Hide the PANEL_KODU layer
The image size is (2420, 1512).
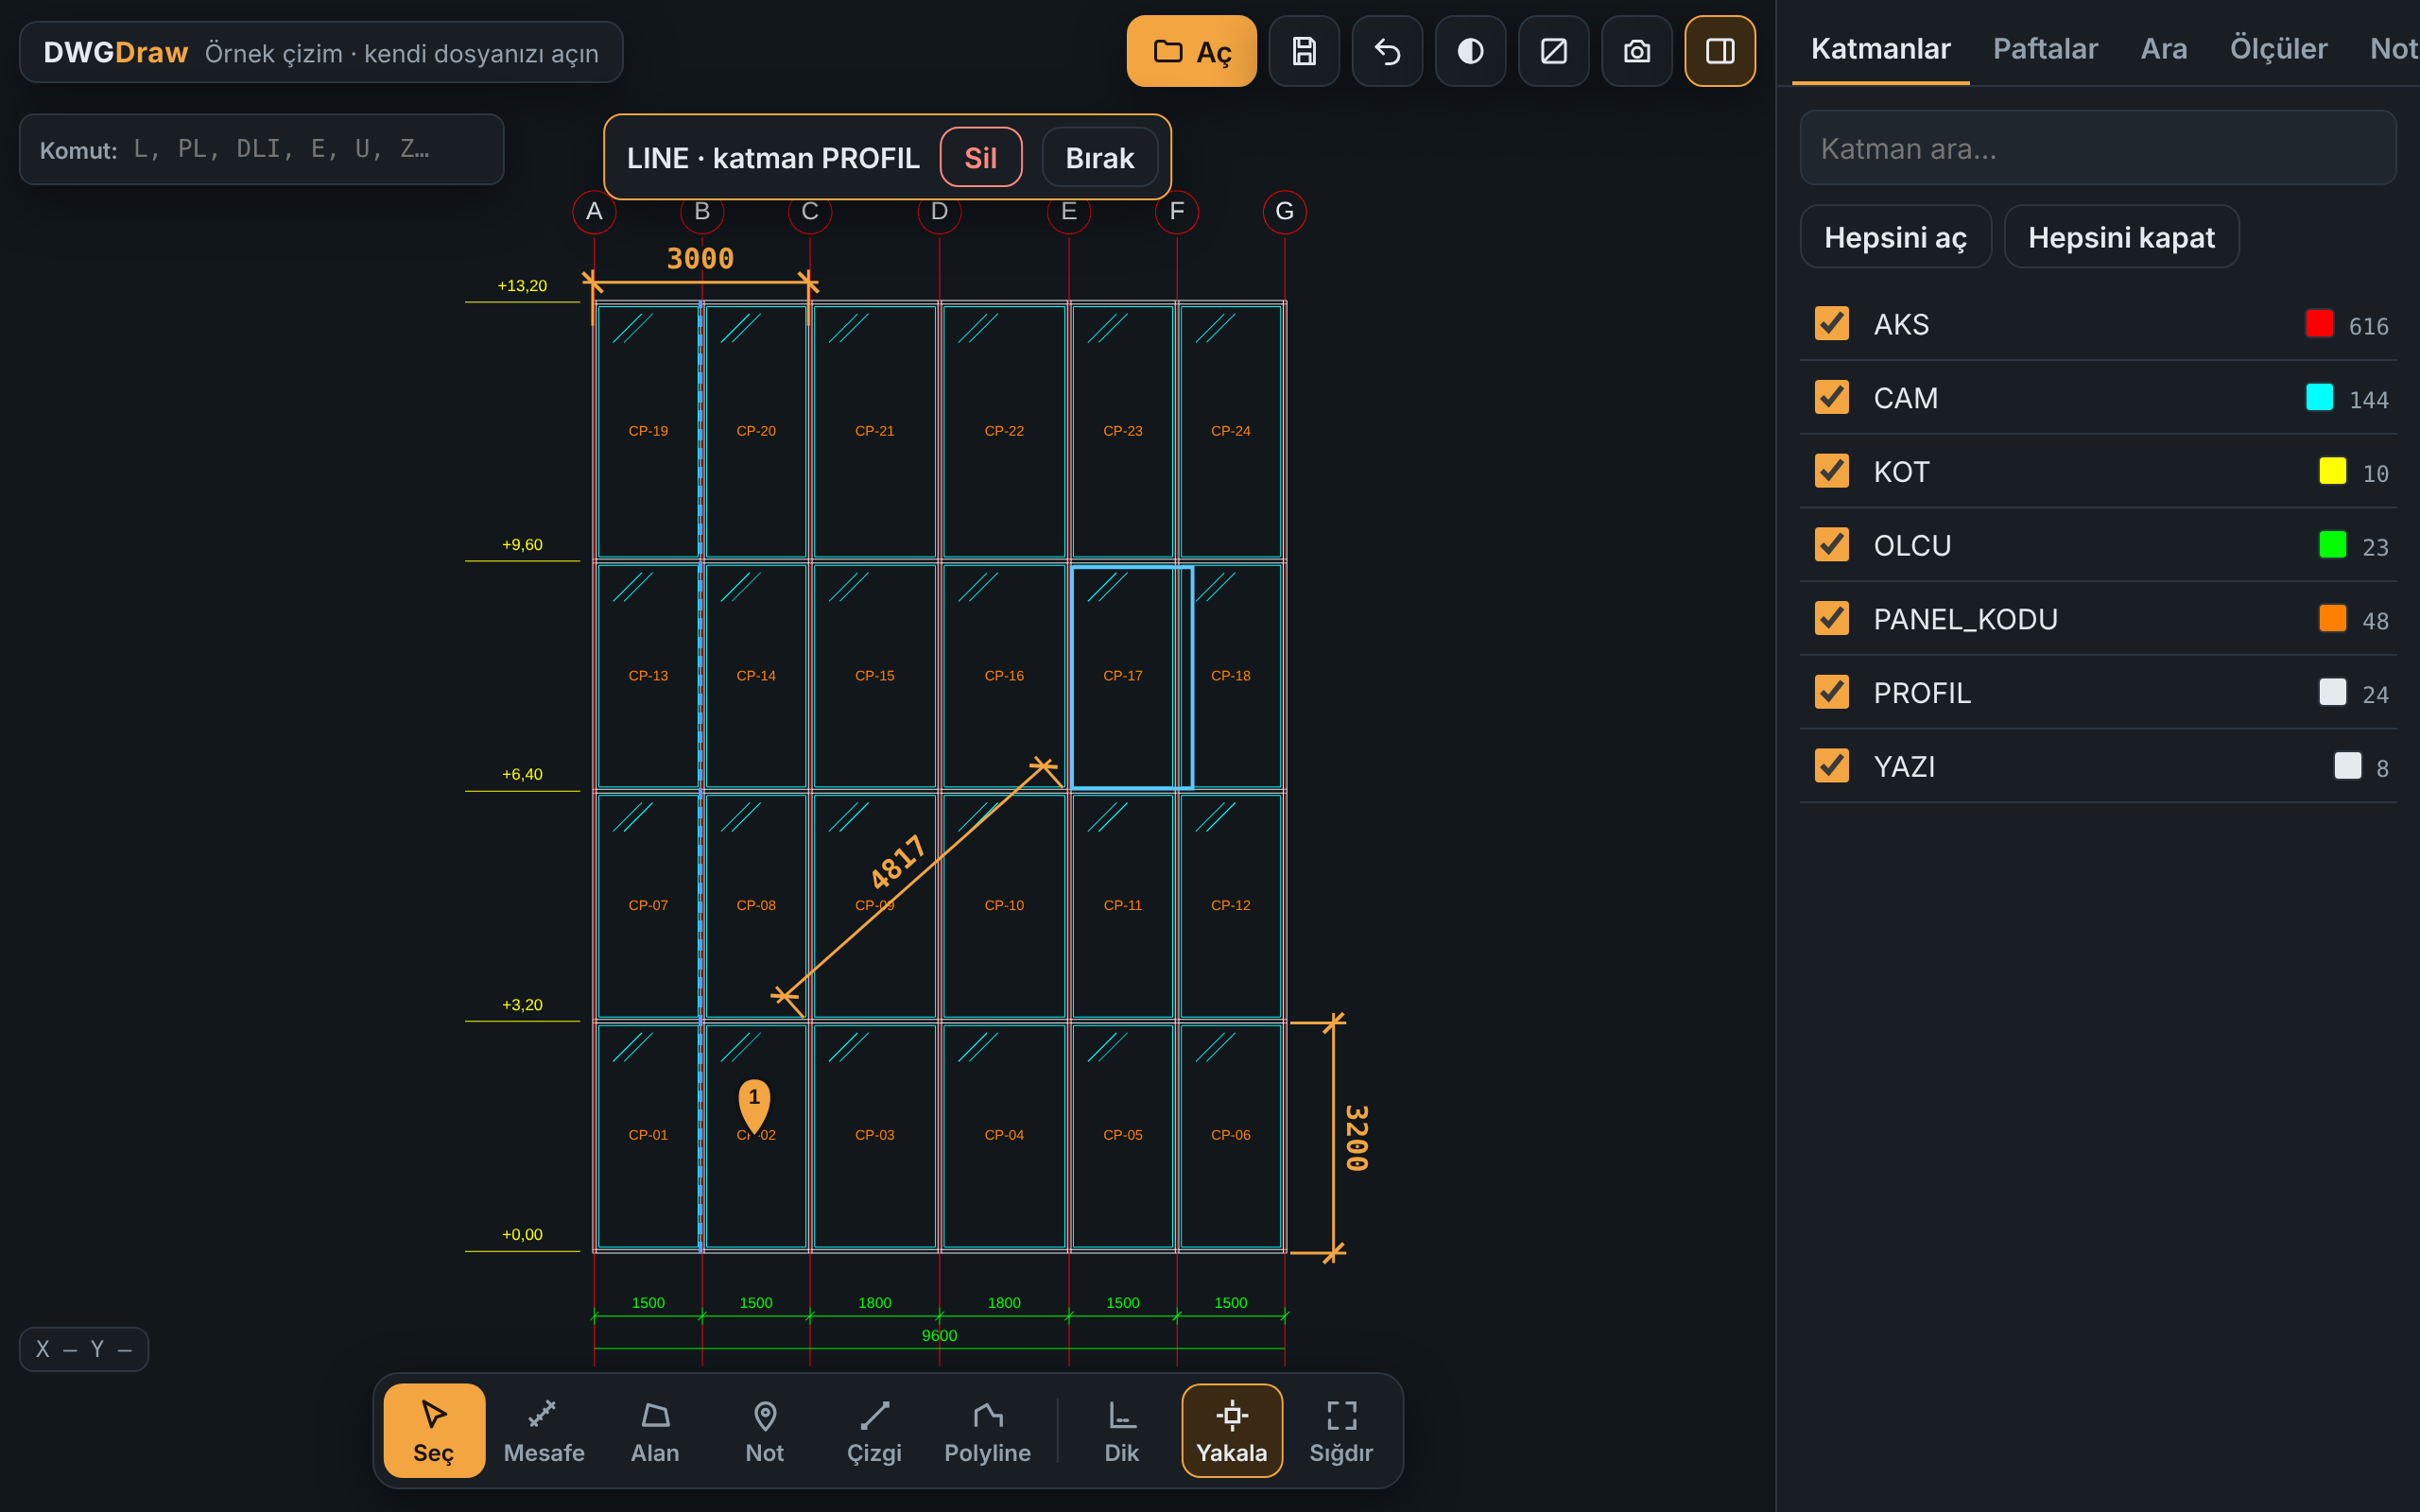1831,618
